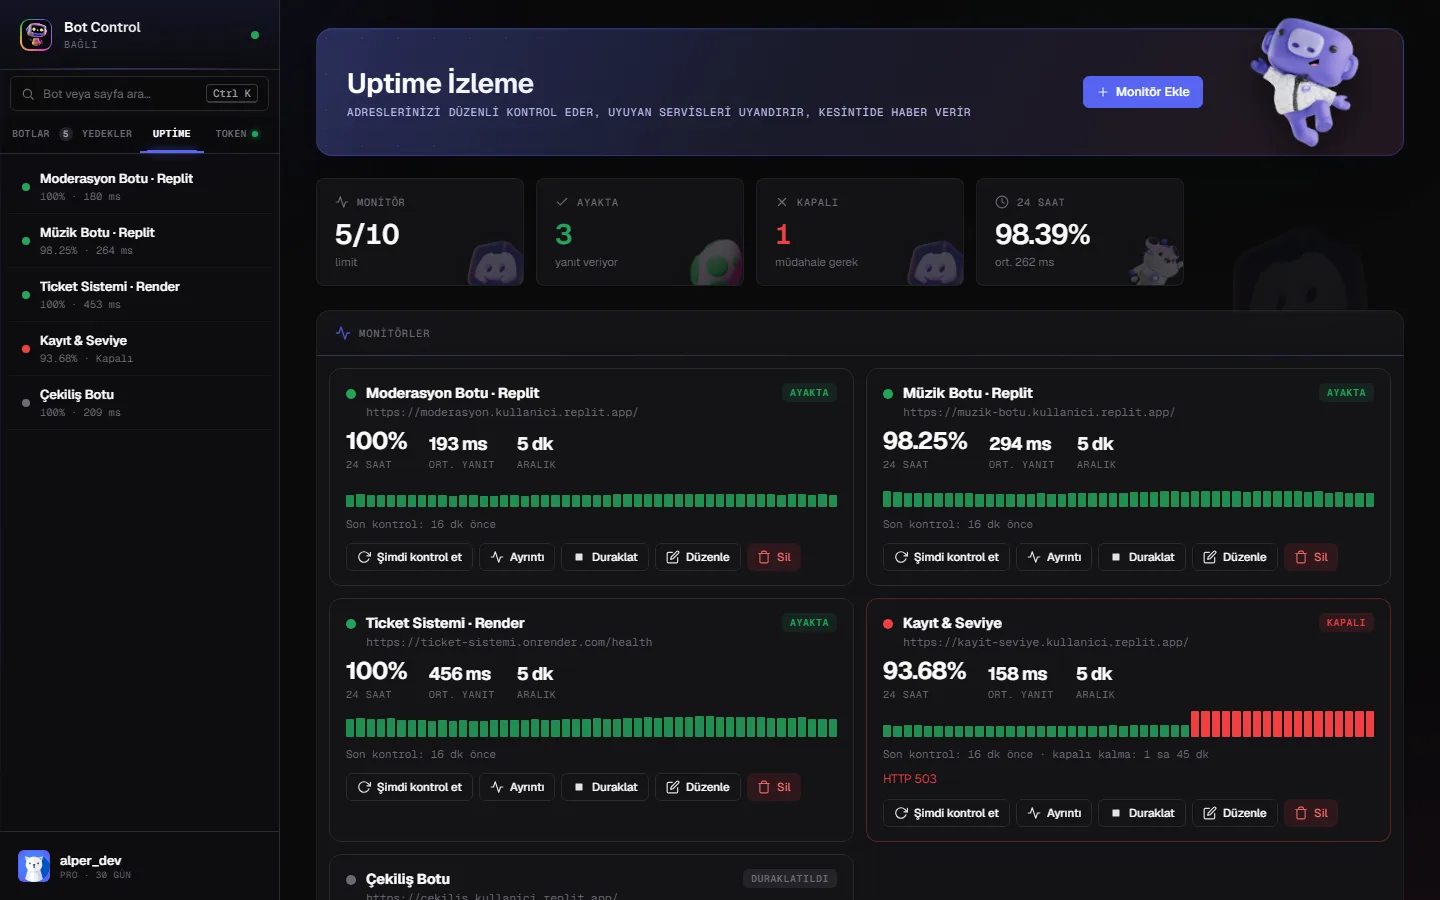Viewport: 1440px width, 900px height.
Task: Delete Müzik Botu monitor with Sil
Action: (1311, 557)
